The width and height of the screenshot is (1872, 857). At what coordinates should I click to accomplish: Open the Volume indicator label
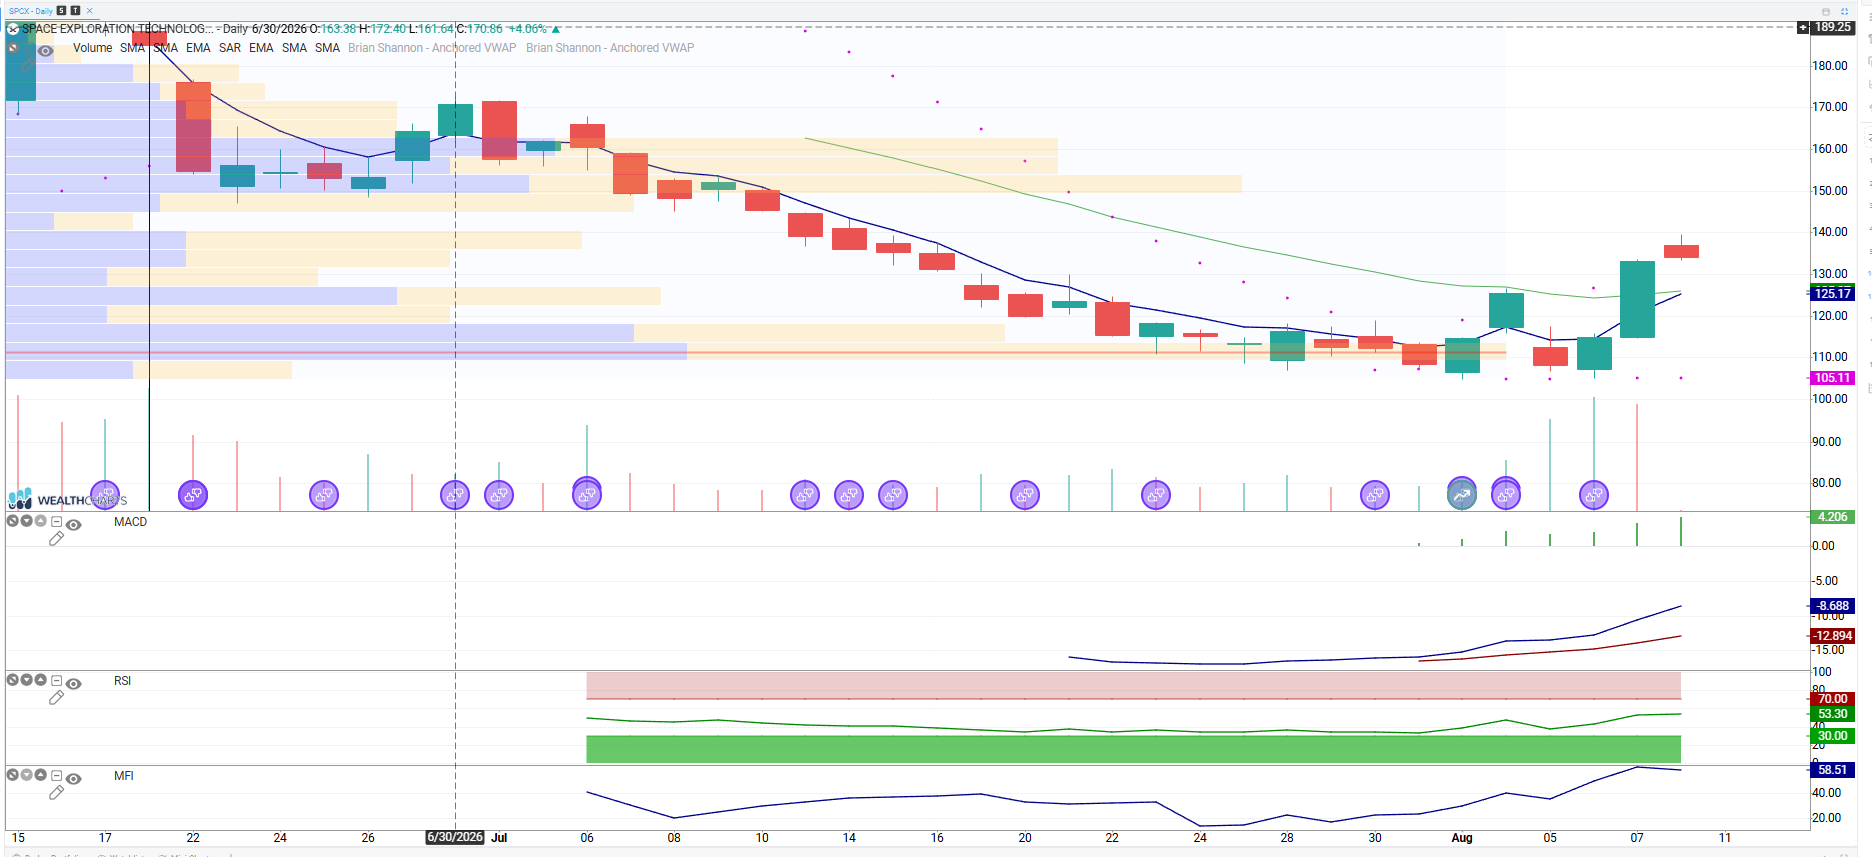[92, 48]
